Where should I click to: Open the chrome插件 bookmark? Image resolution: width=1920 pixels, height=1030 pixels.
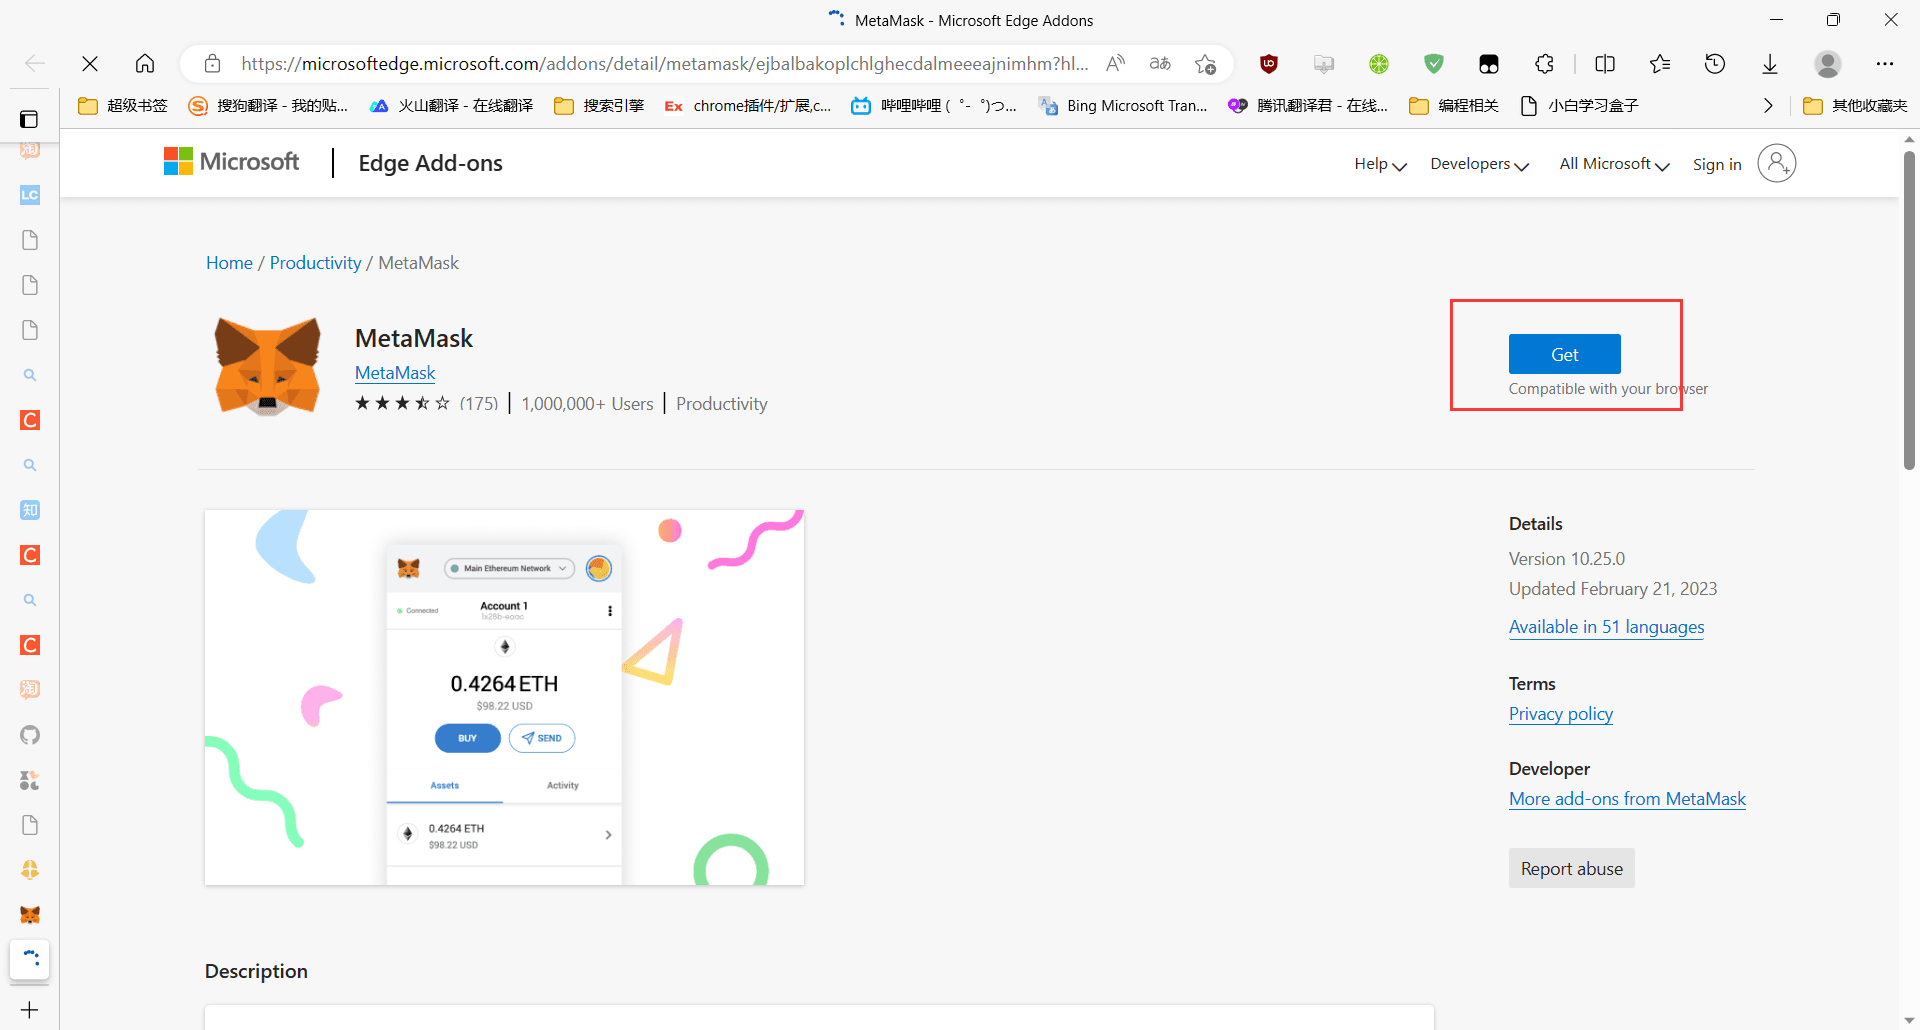click(x=748, y=106)
